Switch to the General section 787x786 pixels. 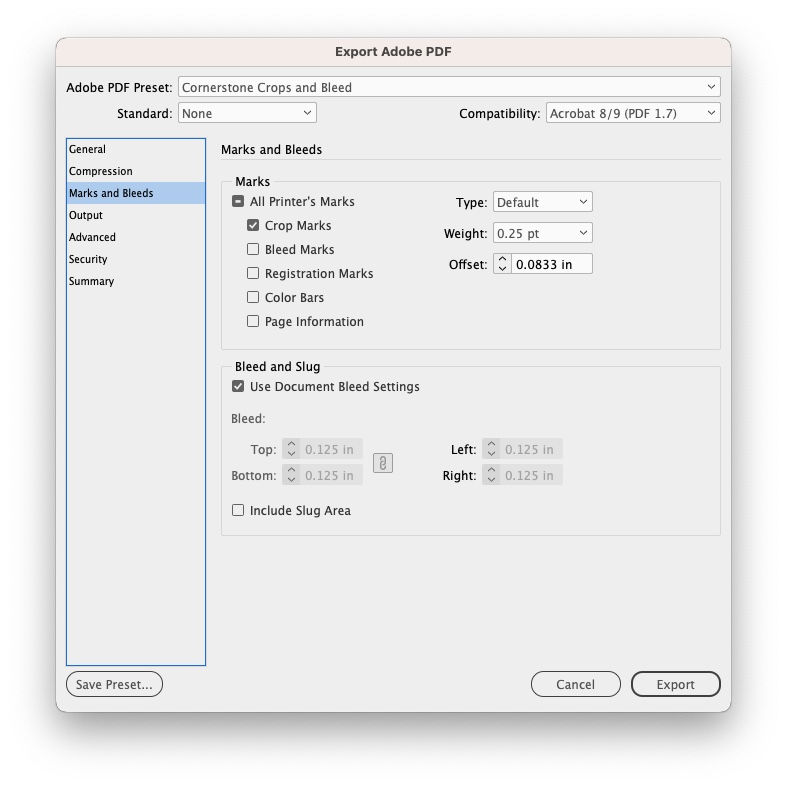click(88, 149)
